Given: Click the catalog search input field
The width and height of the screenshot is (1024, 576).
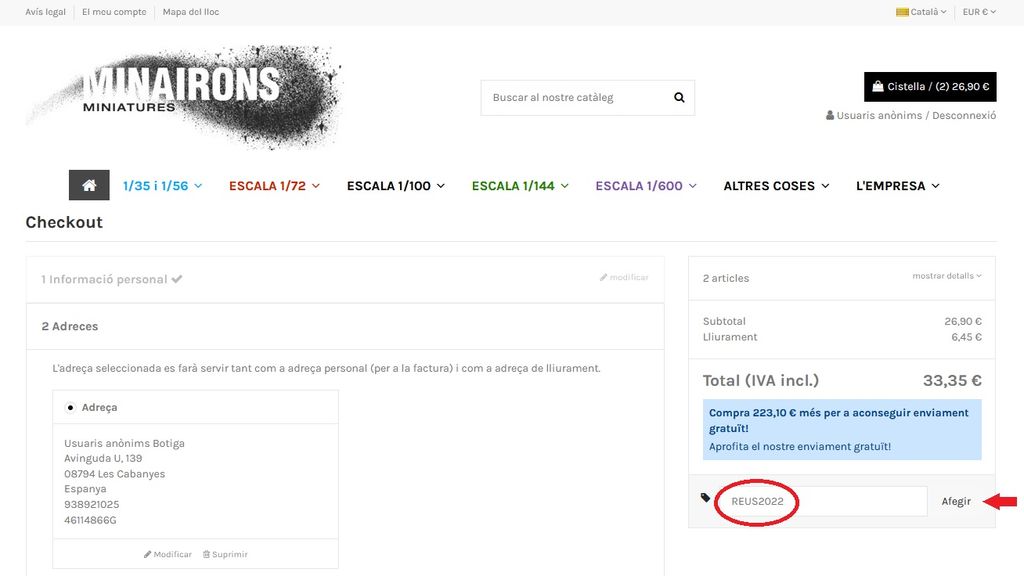Looking at the screenshot, I should (x=578, y=98).
